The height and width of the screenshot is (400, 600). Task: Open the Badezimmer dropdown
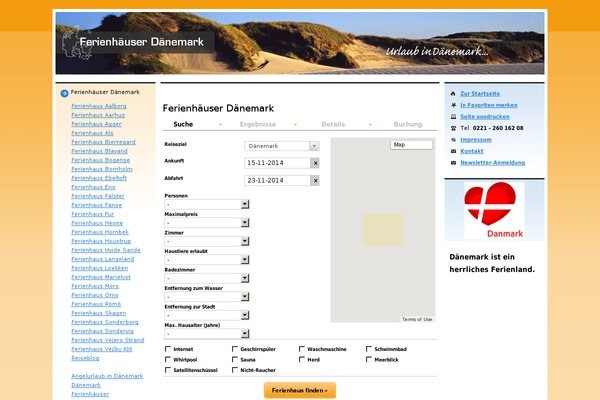coord(207,278)
